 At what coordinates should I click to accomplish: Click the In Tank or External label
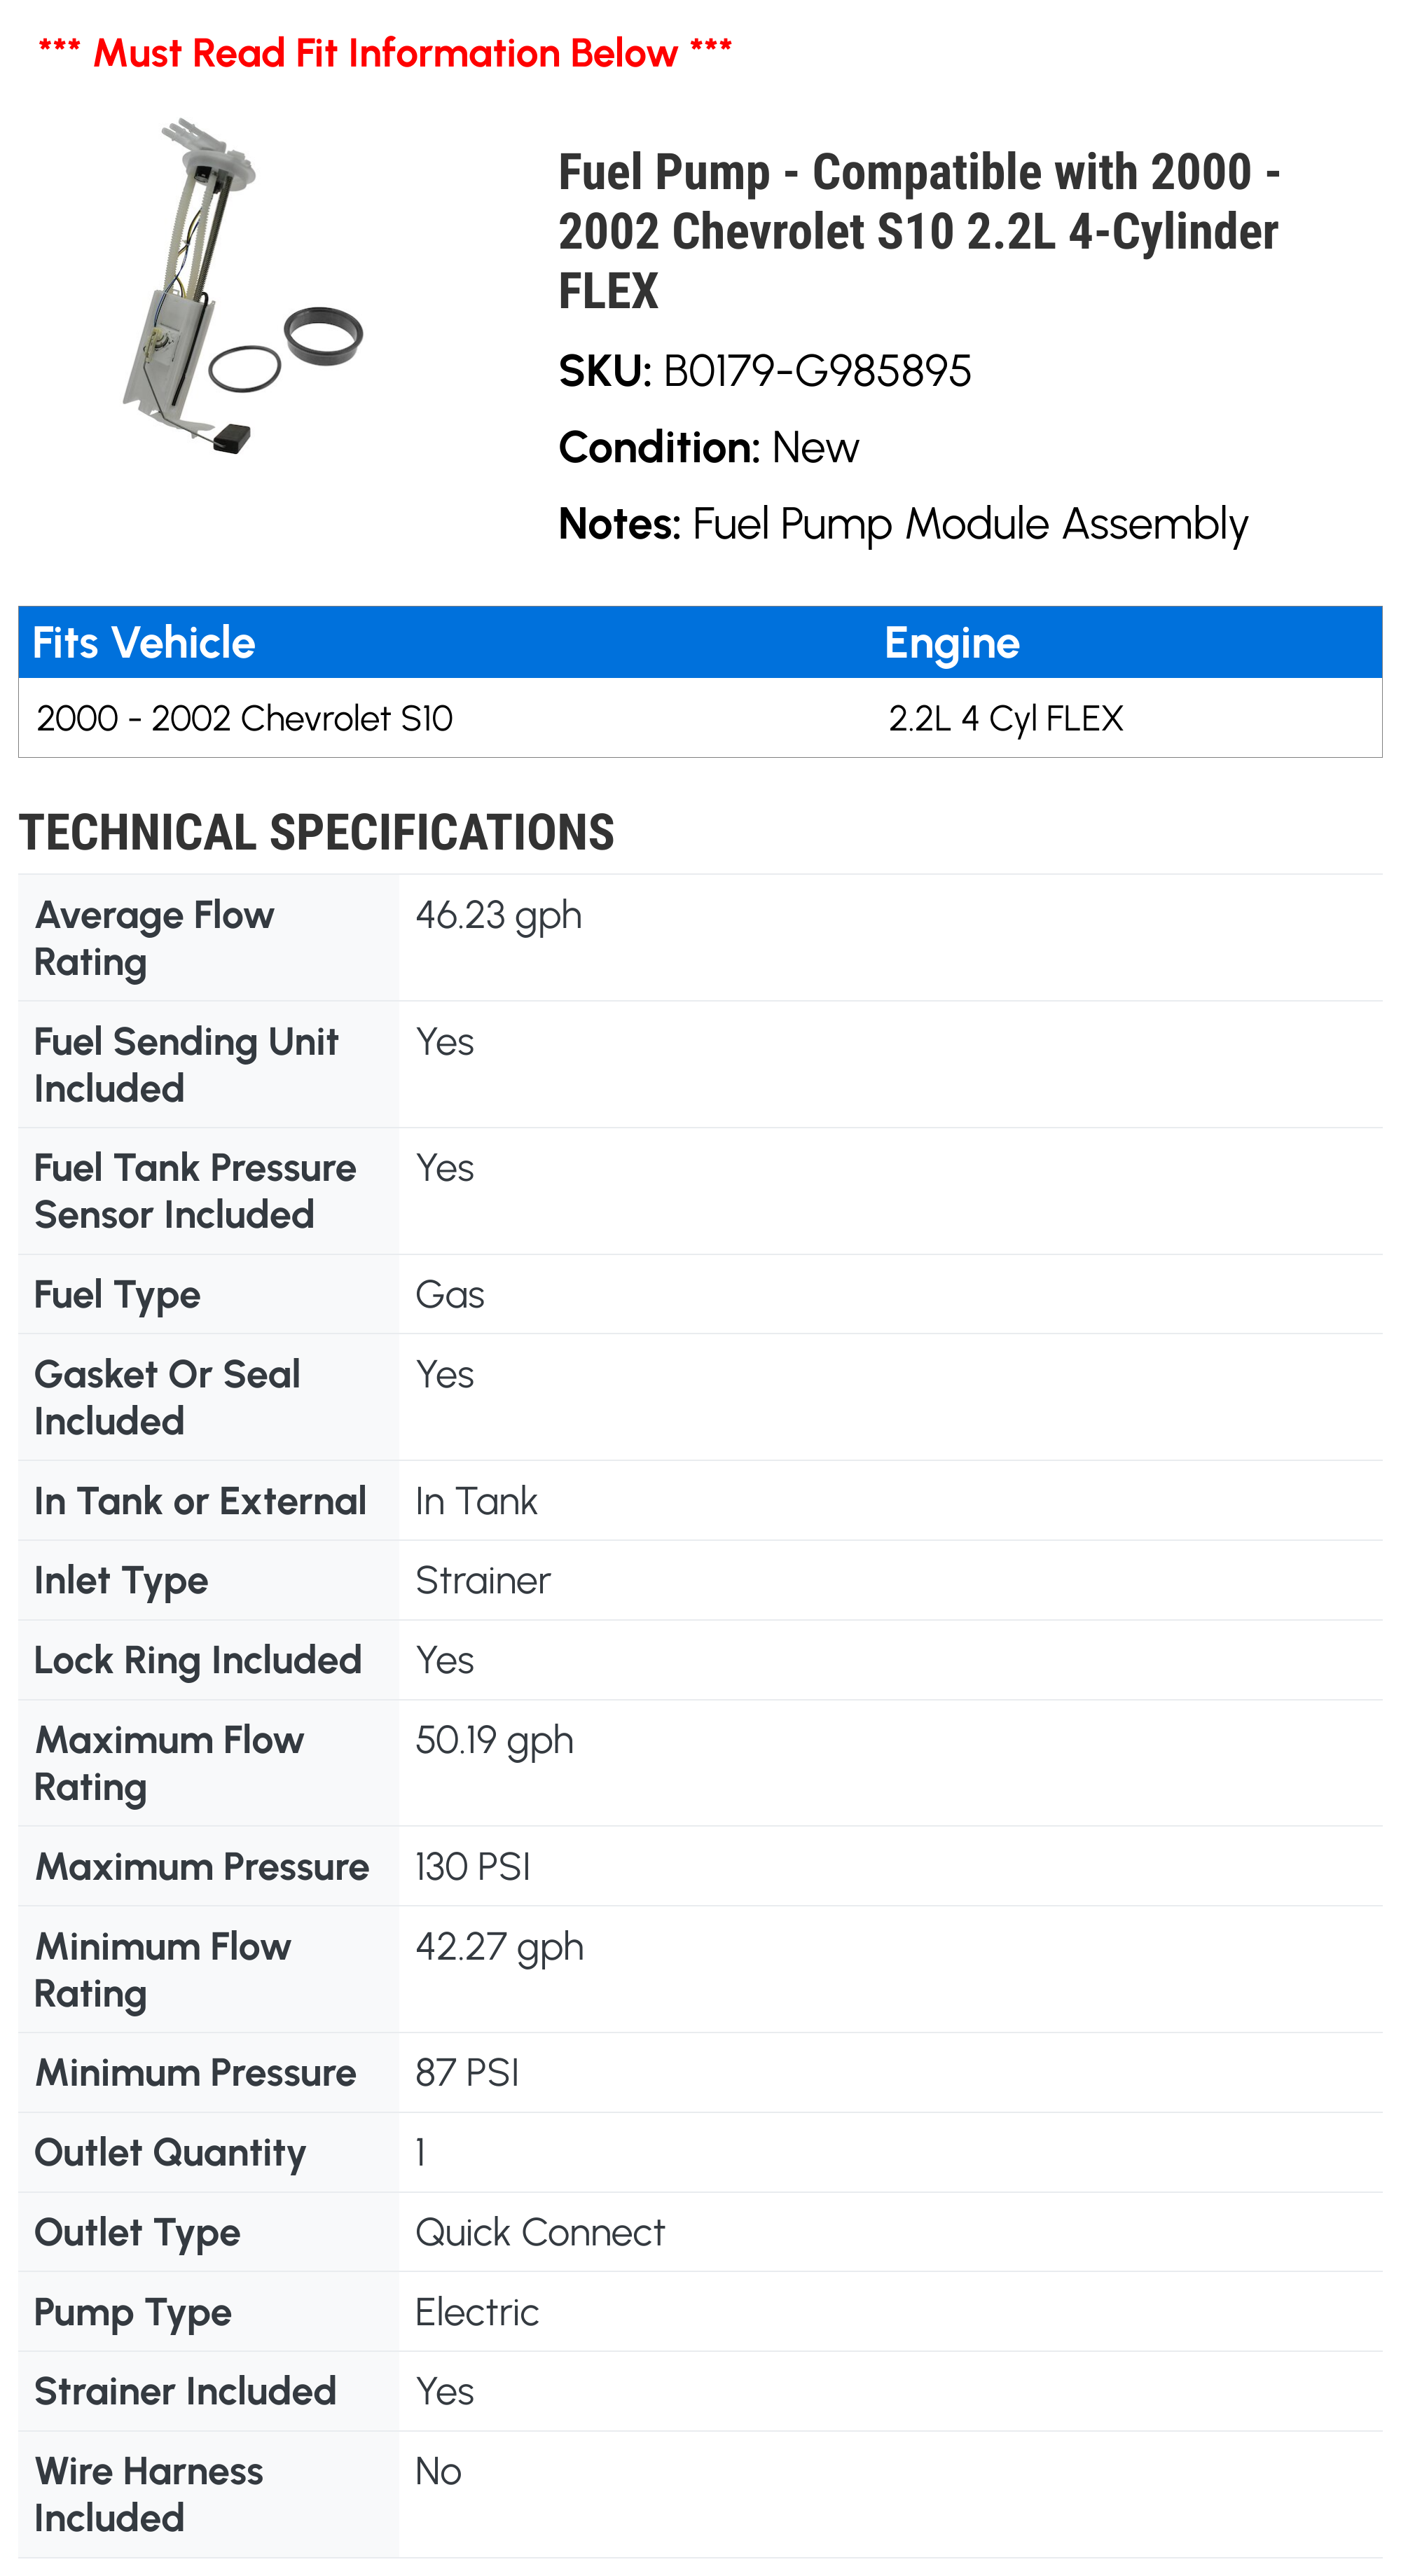(x=200, y=1501)
